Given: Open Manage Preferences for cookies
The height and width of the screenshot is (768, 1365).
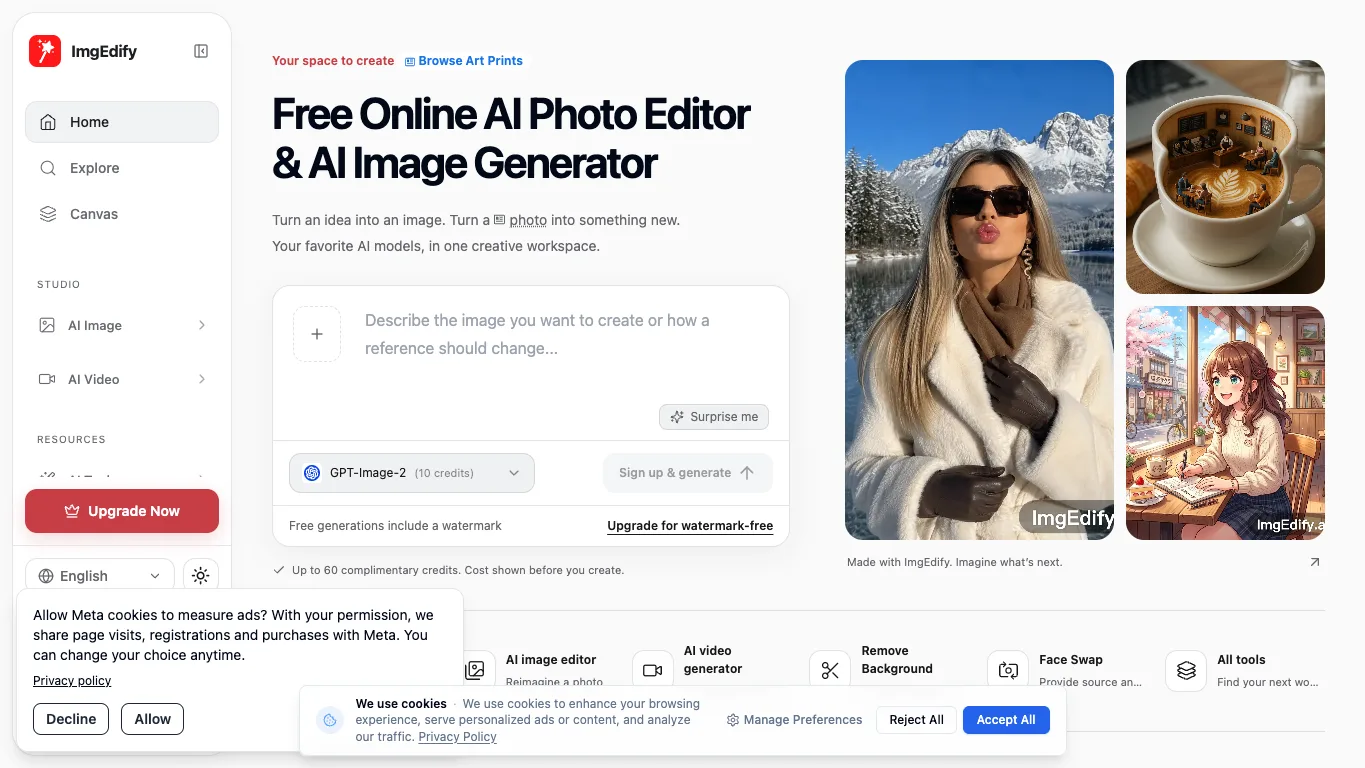Looking at the screenshot, I should (794, 720).
